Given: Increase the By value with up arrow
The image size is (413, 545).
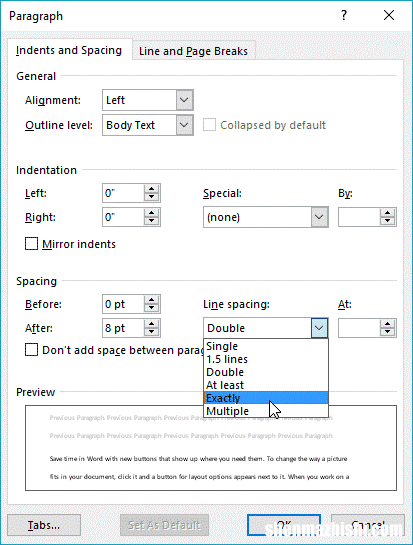Looking at the screenshot, I should pyautogui.click(x=388, y=213).
